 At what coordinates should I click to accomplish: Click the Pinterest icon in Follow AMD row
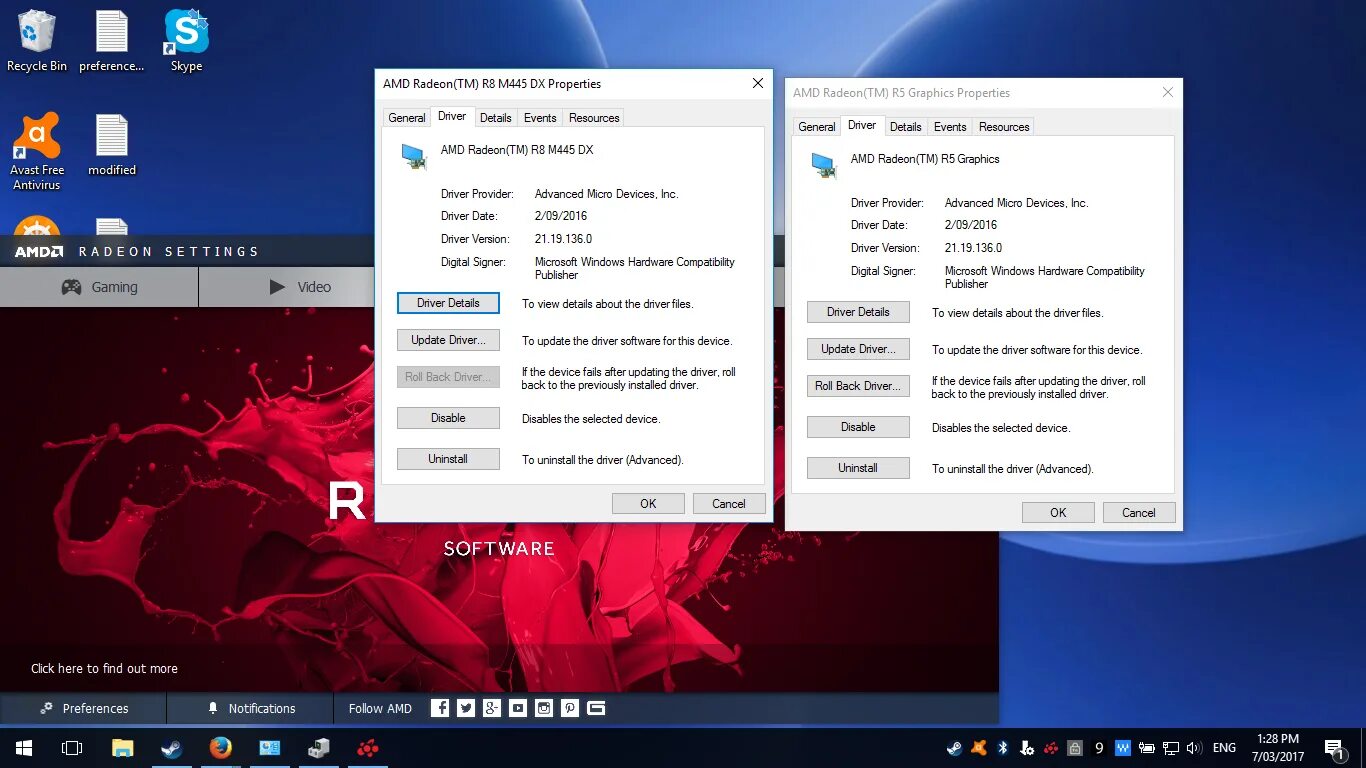point(570,708)
